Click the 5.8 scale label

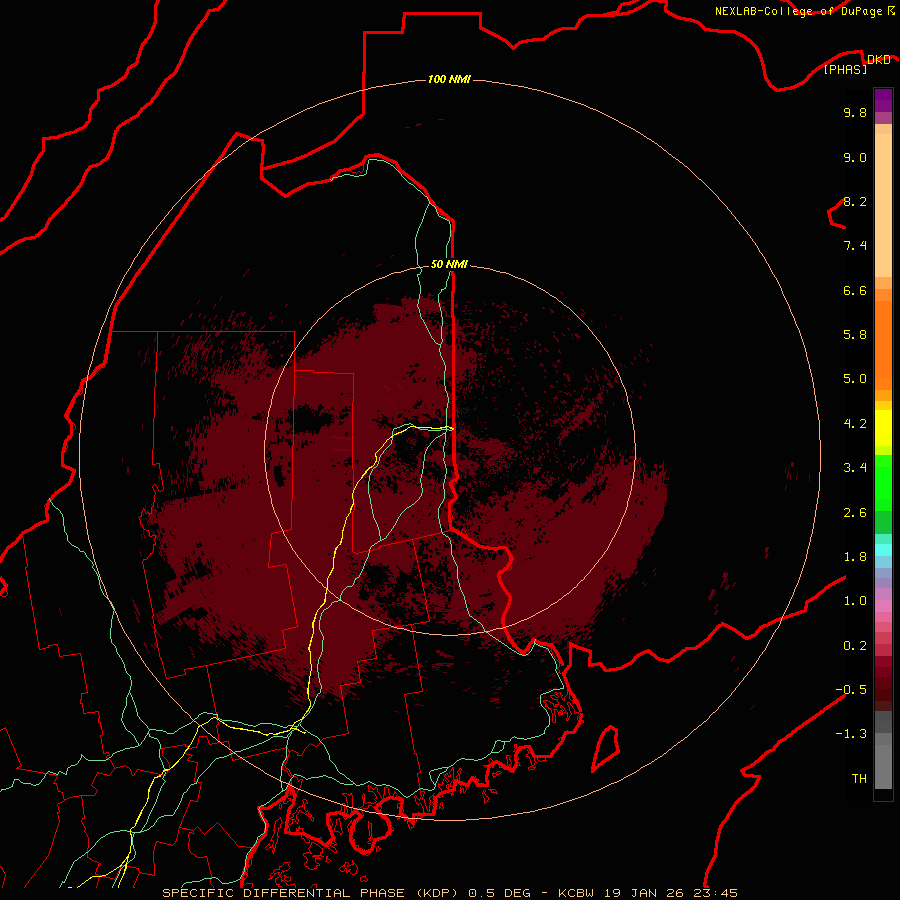(855, 335)
